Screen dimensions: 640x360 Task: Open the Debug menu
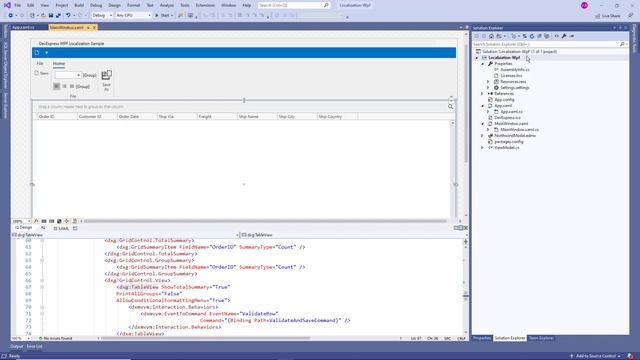(96, 5)
